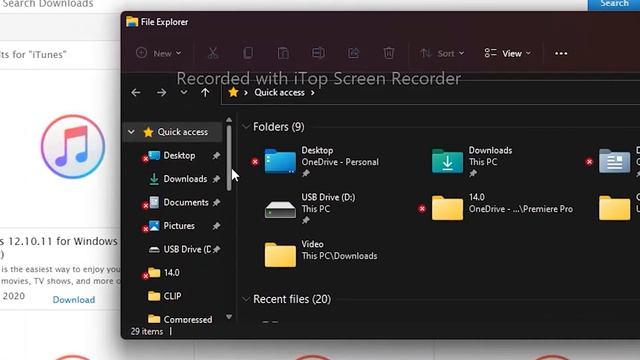Viewport: 640px width, 360px height.
Task: Select 14.0 folder in navigation pane
Action: point(171,273)
